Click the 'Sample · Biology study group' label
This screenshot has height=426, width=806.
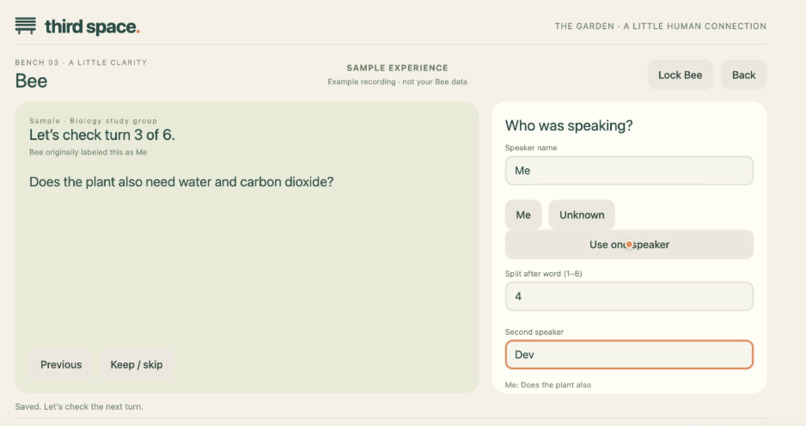click(x=93, y=121)
